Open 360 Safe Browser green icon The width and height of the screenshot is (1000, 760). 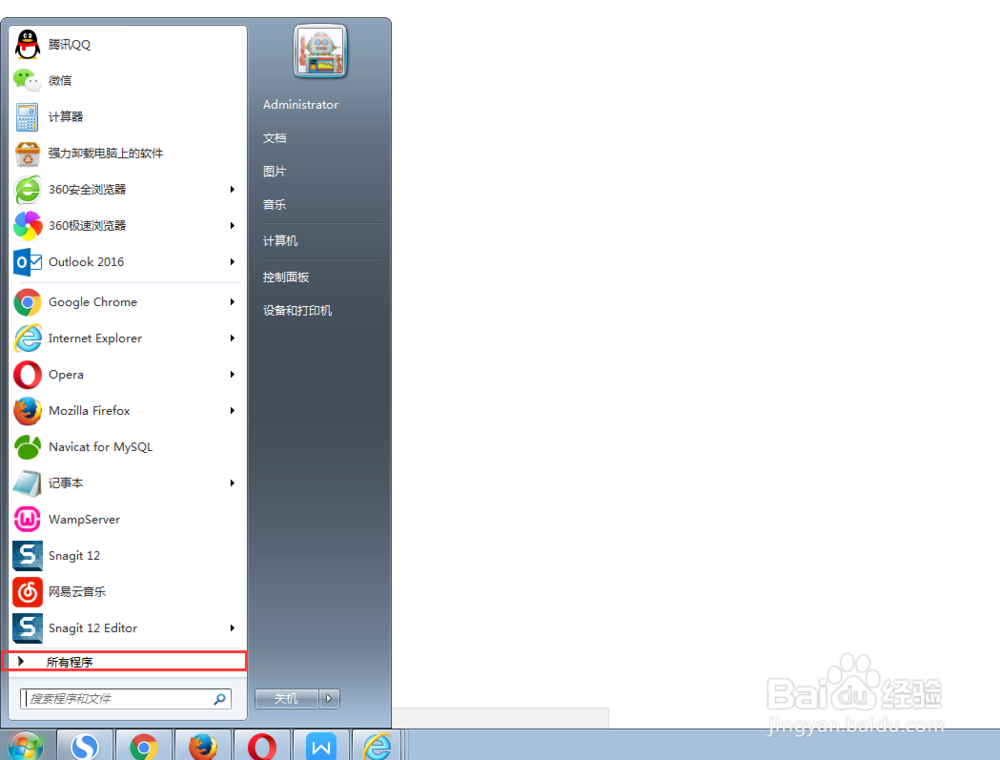click(27, 189)
